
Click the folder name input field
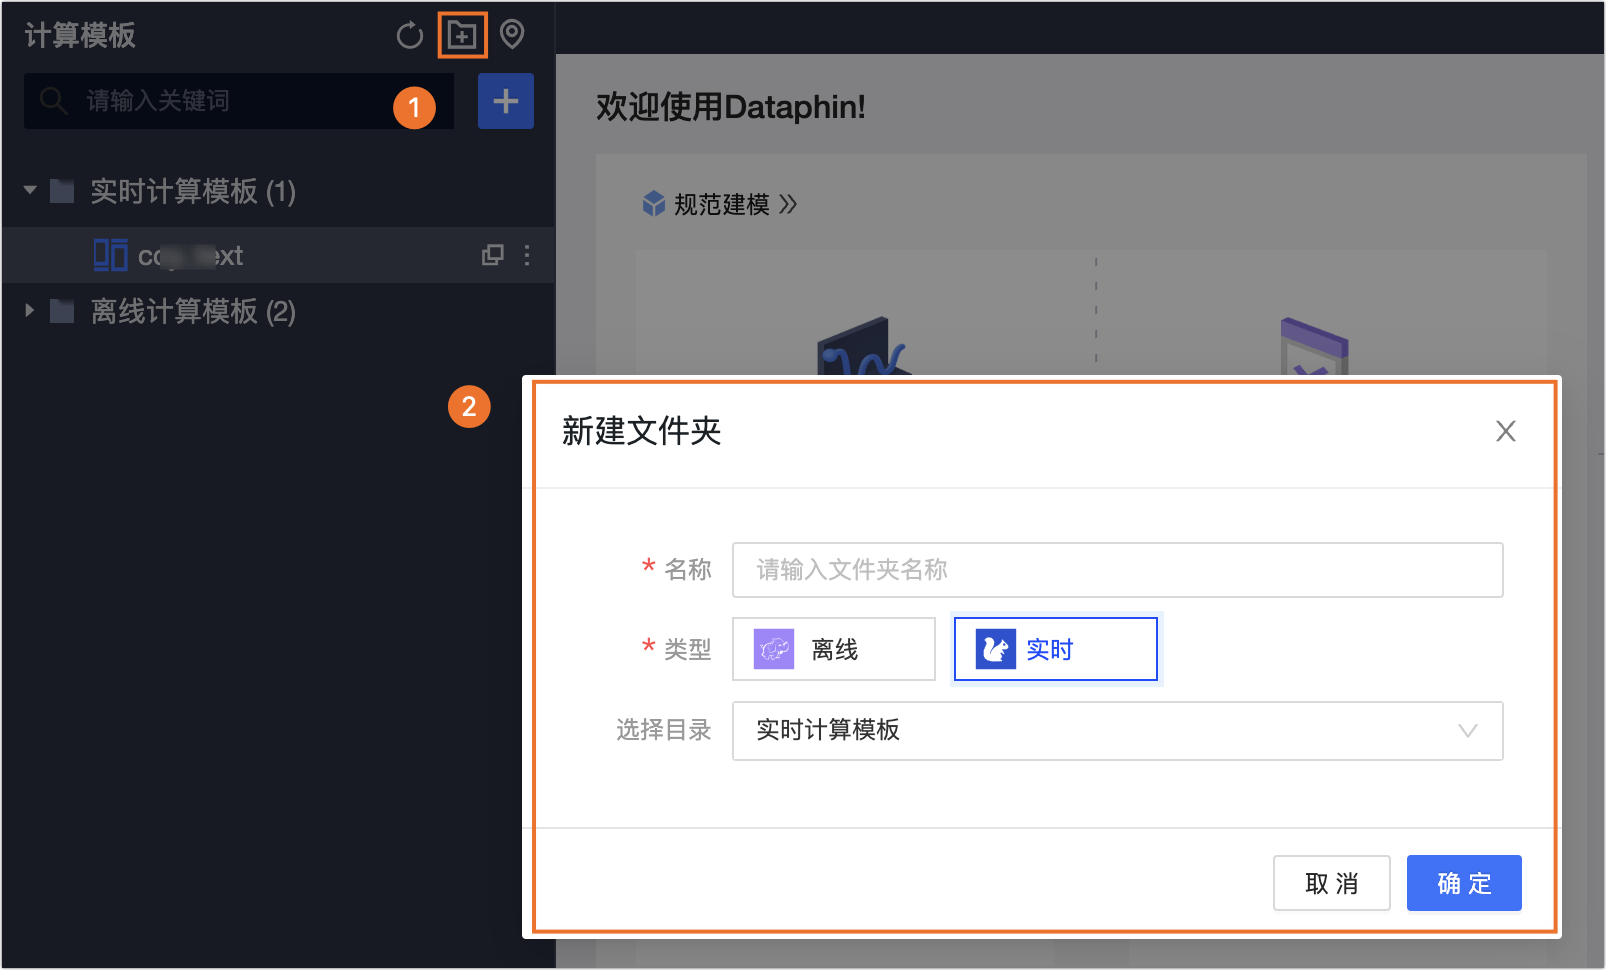pos(1118,570)
